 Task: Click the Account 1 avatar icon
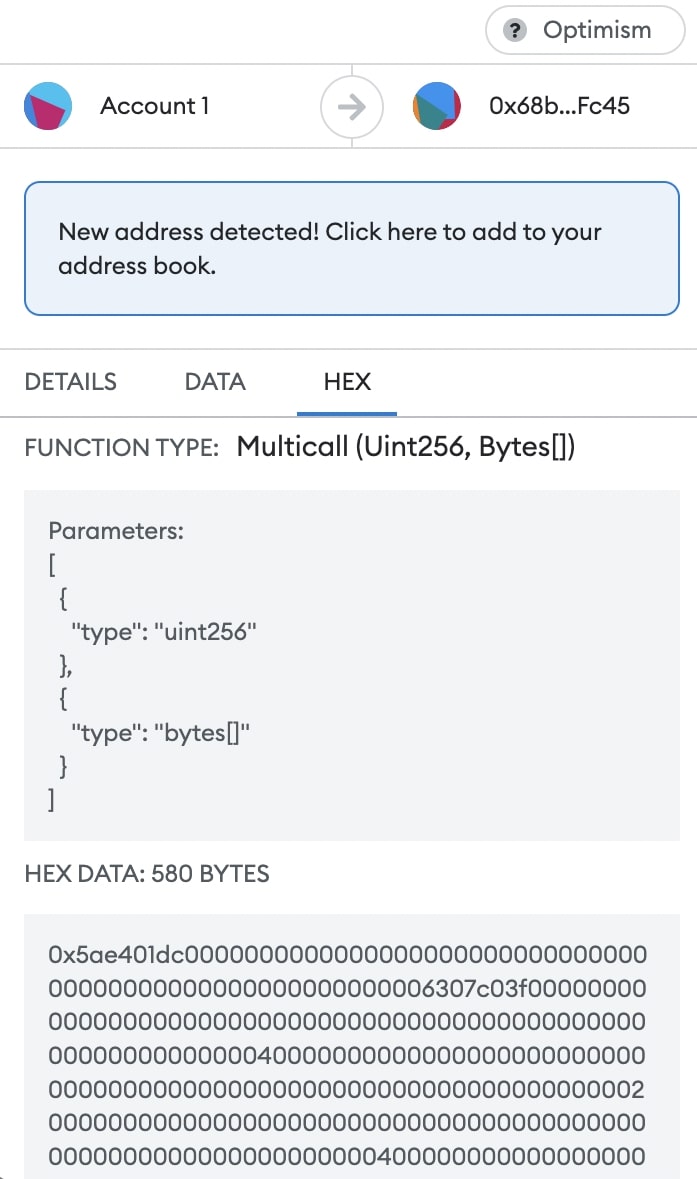click(48, 106)
